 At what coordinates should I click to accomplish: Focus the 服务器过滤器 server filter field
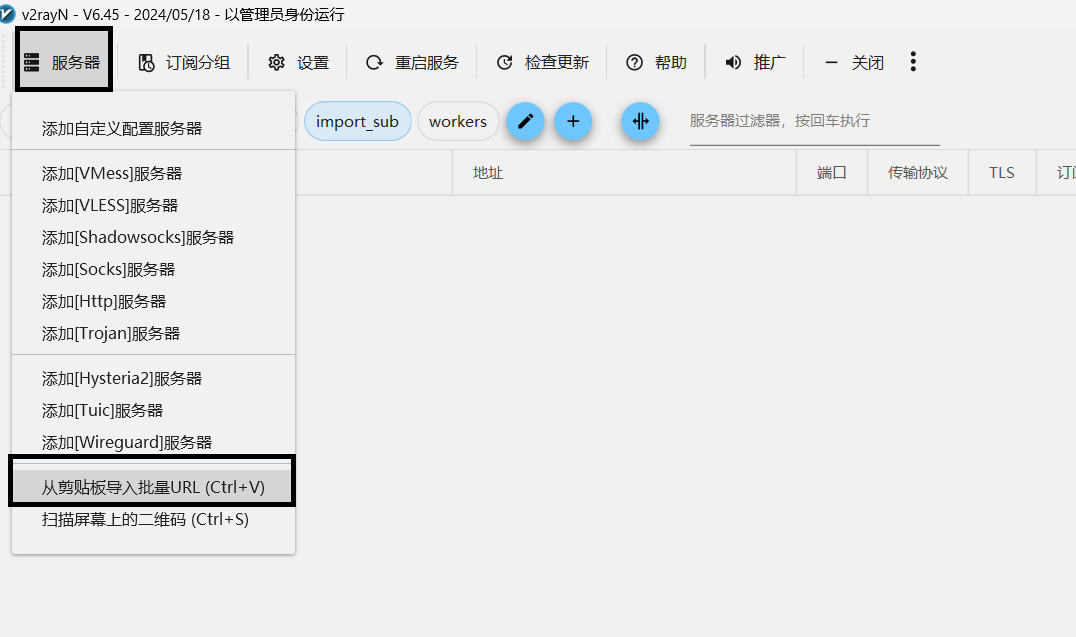click(x=813, y=121)
